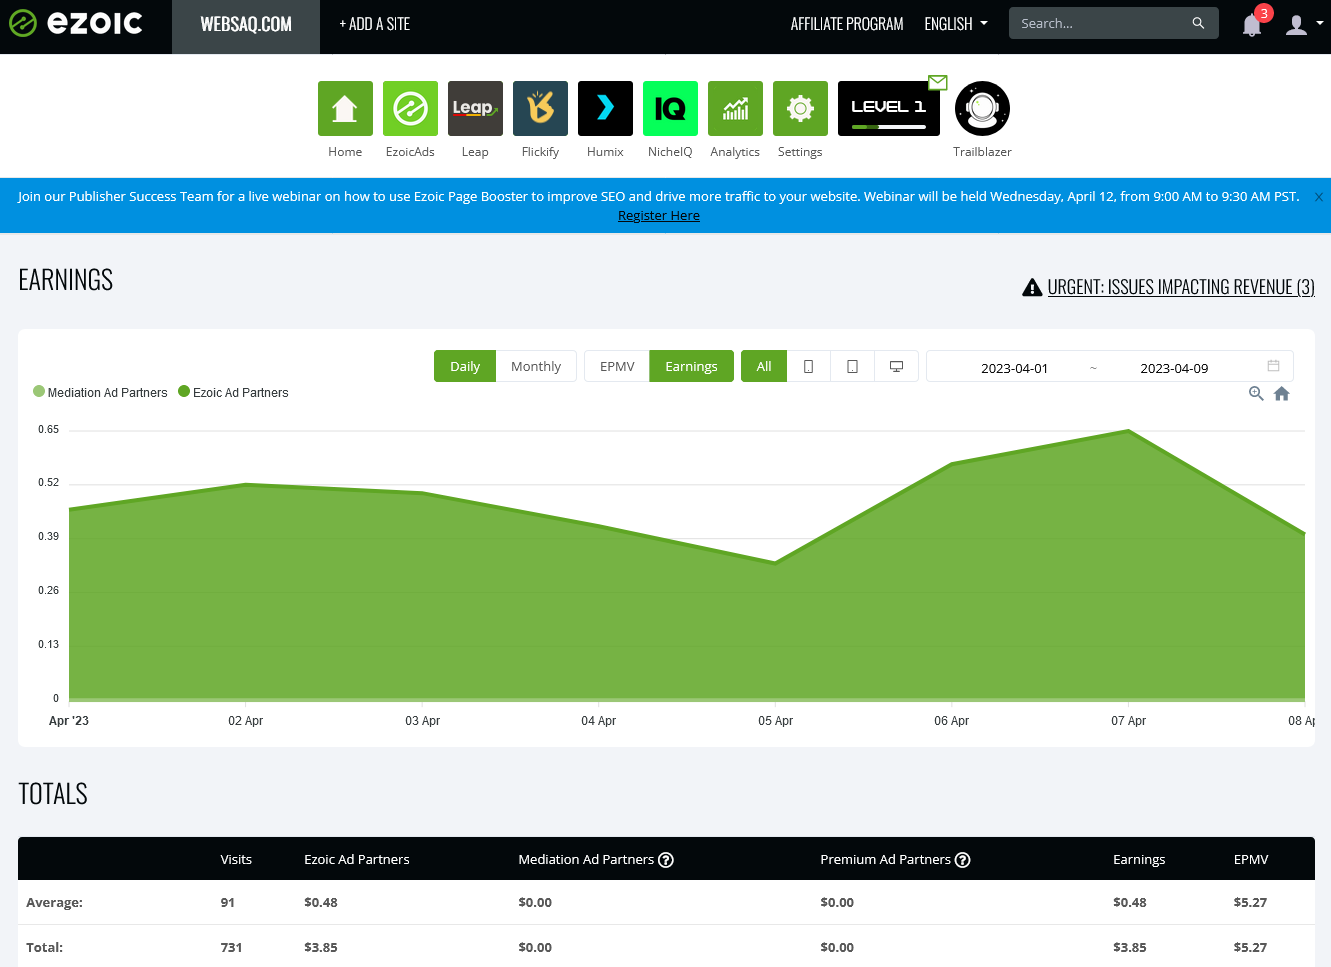1331x967 pixels.
Task: Click Add a Site
Action: (374, 24)
